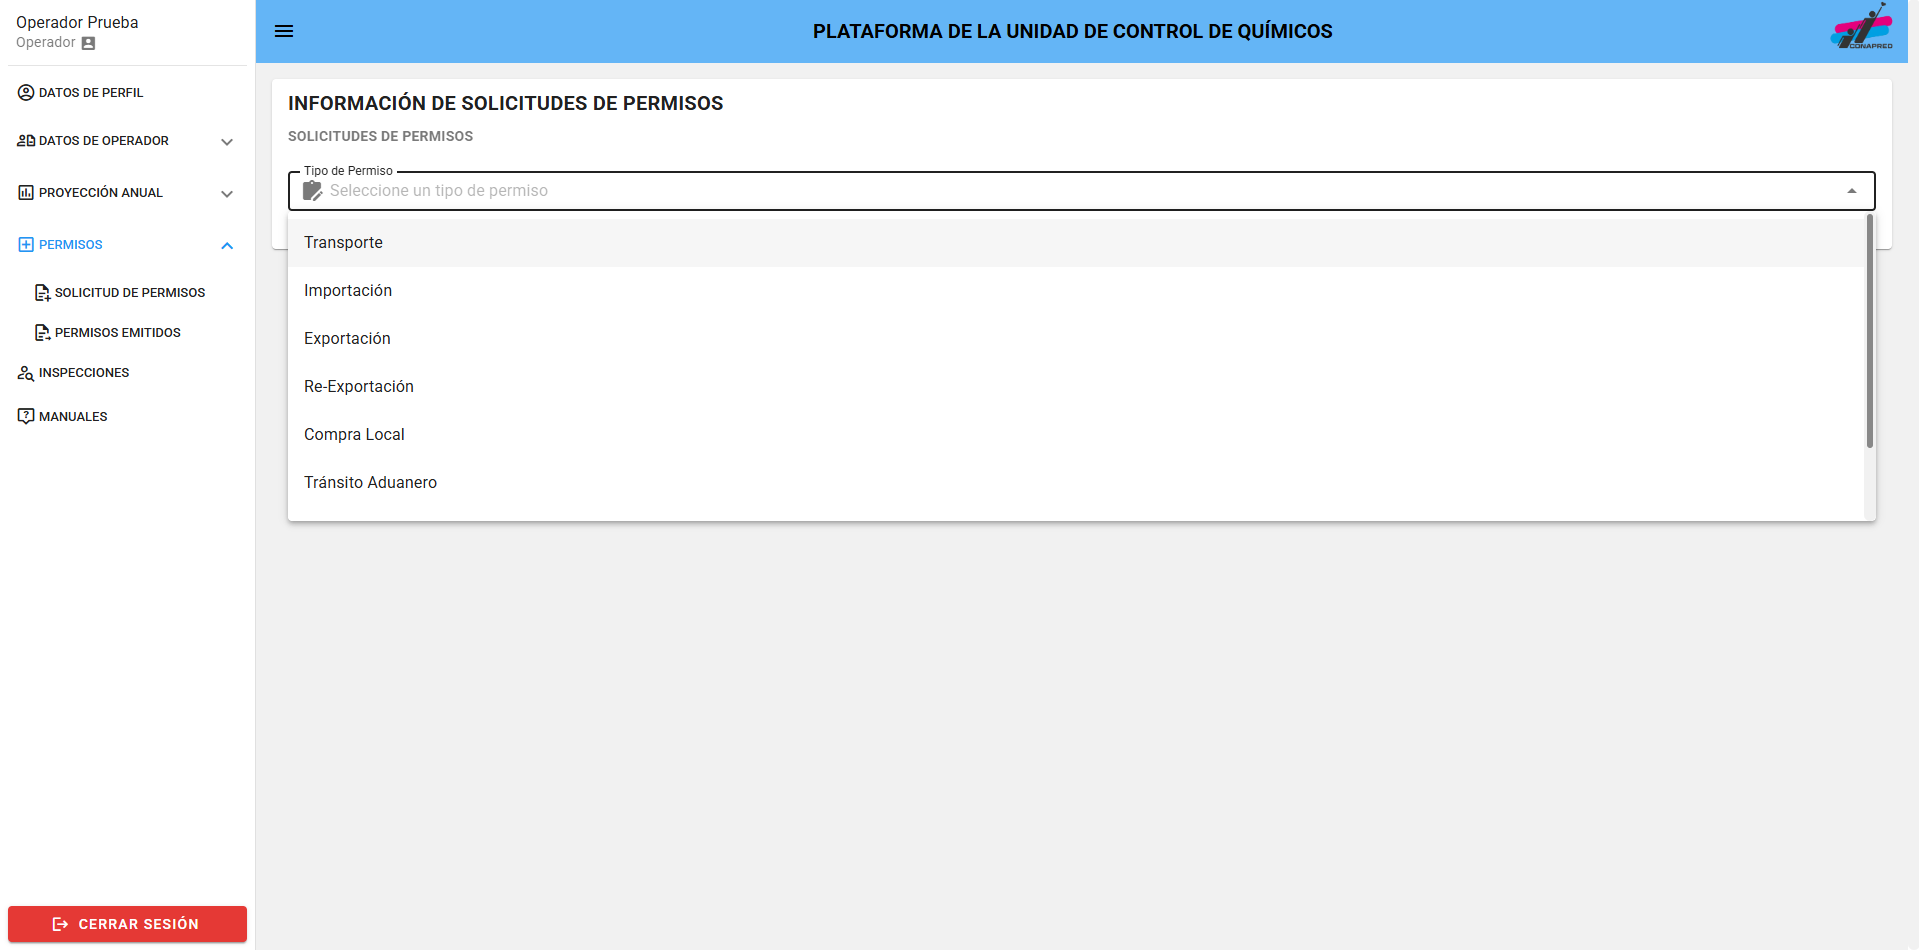
Task: Click the CONAPRED logo
Action: pos(1862,28)
